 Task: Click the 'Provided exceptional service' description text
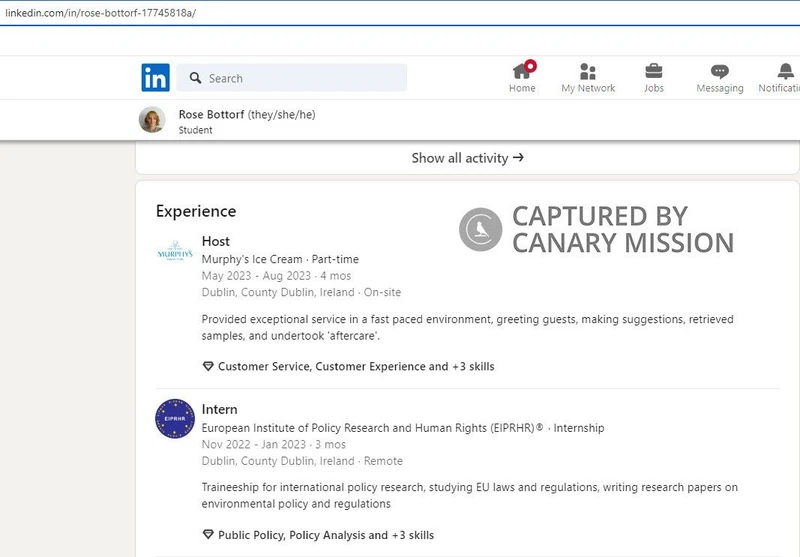click(467, 327)
